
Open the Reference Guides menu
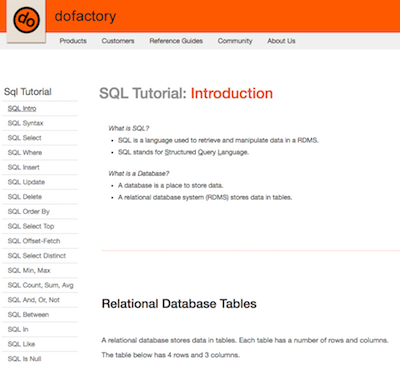pyautogui.click(x=176, y=41)
